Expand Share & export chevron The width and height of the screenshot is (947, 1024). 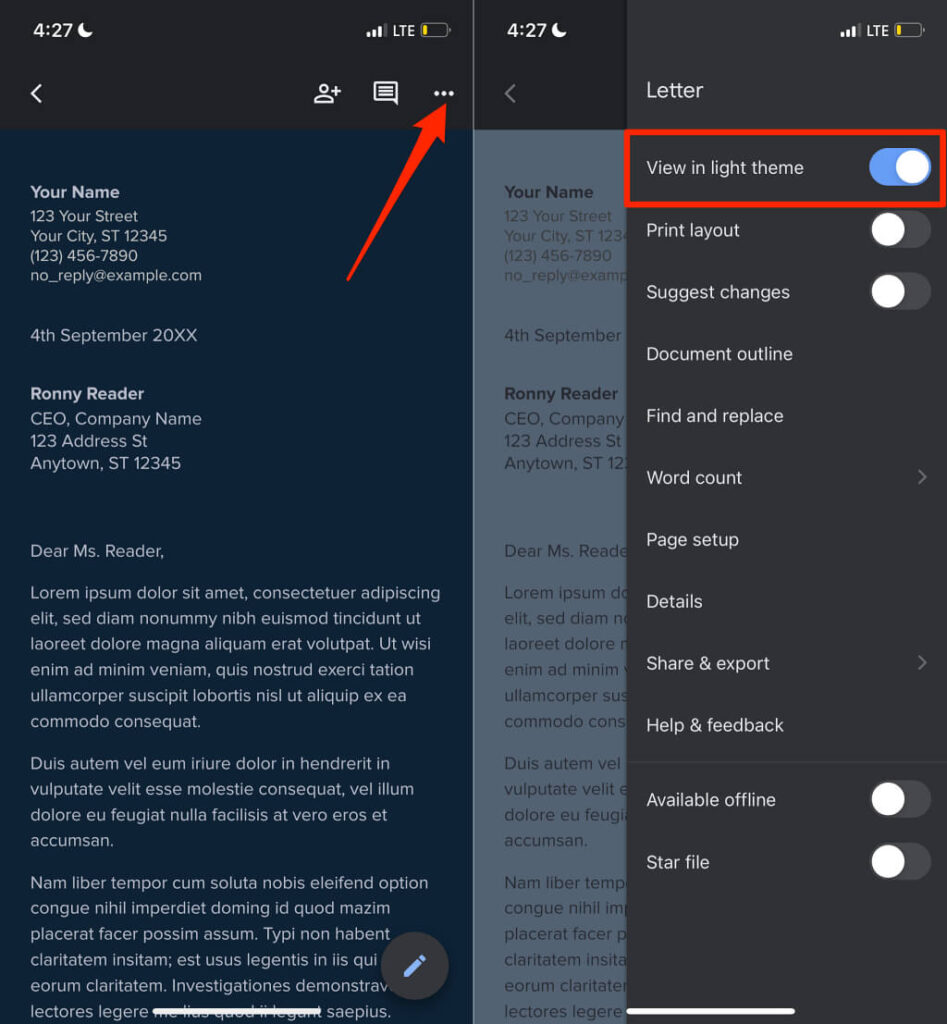click(x=922, y=663)
